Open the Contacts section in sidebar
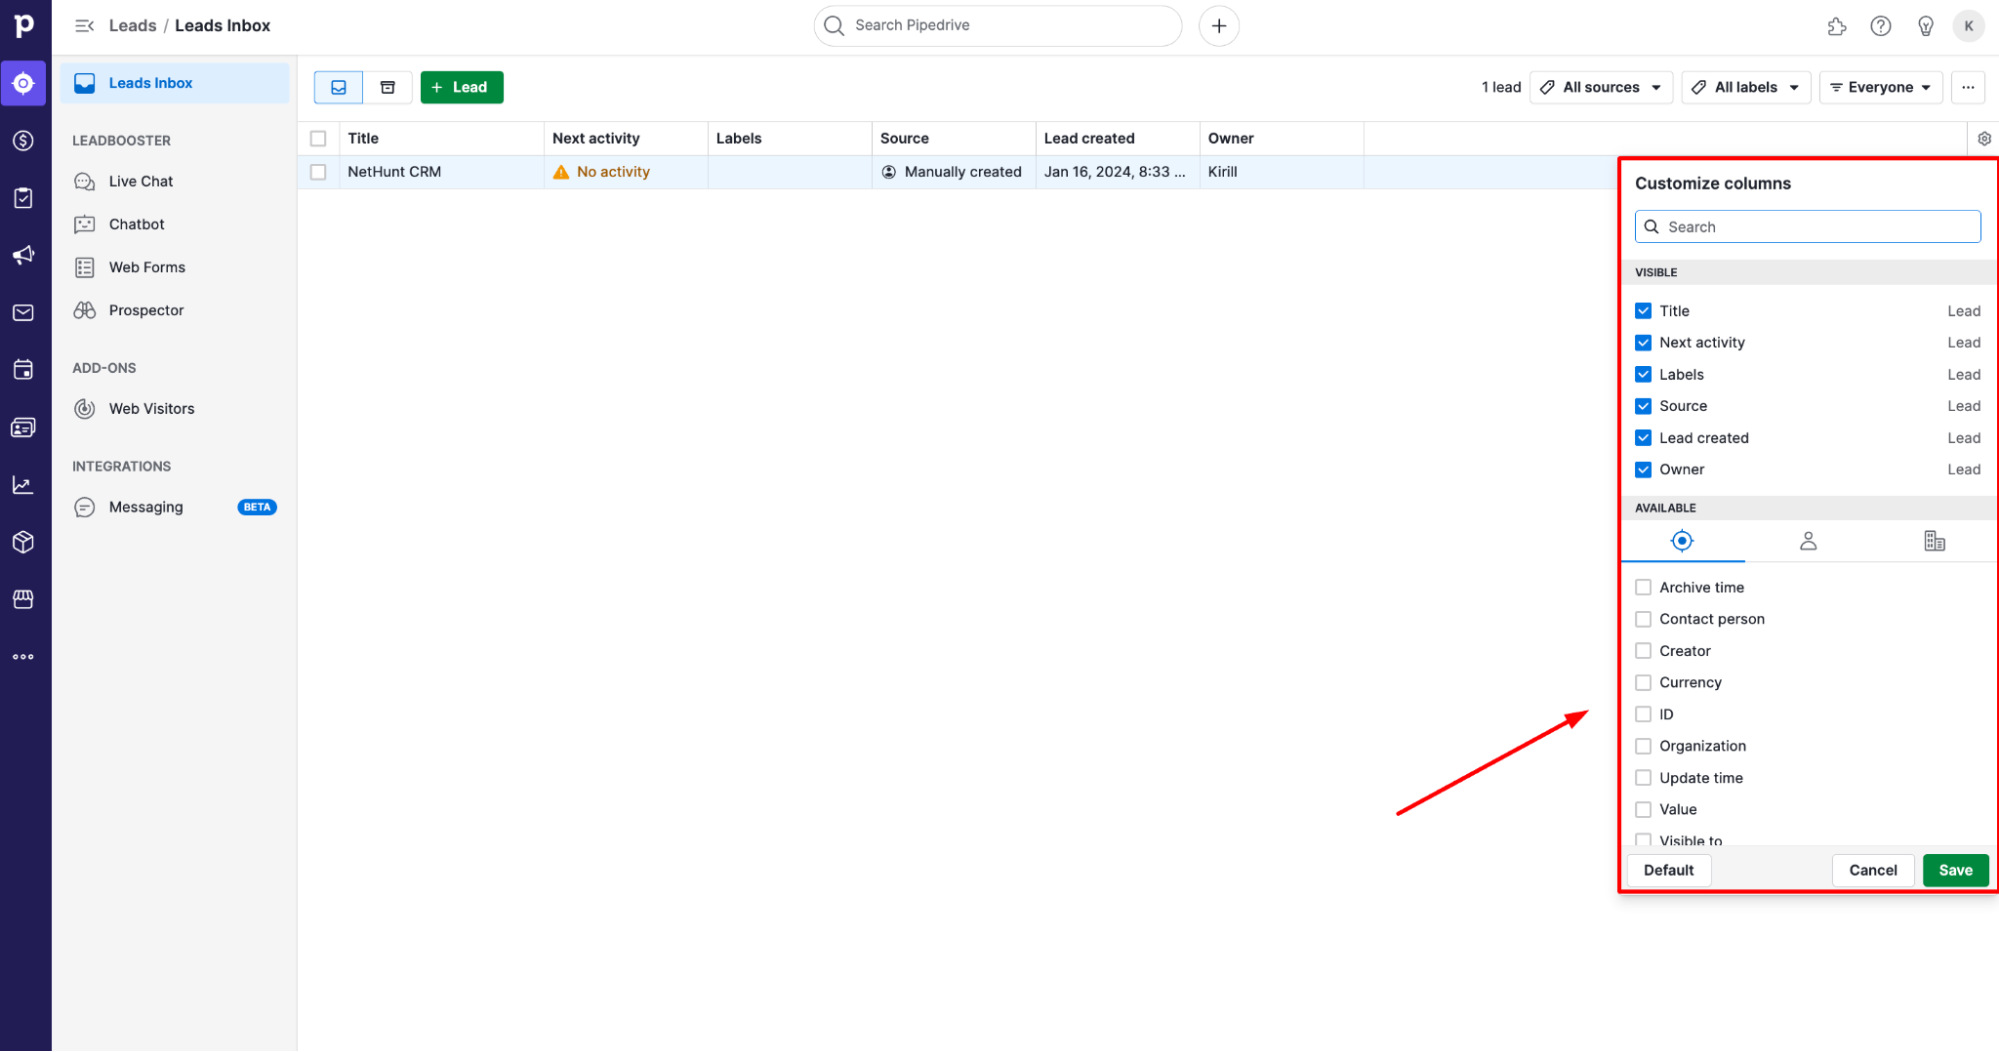 [x=22, y=427]
